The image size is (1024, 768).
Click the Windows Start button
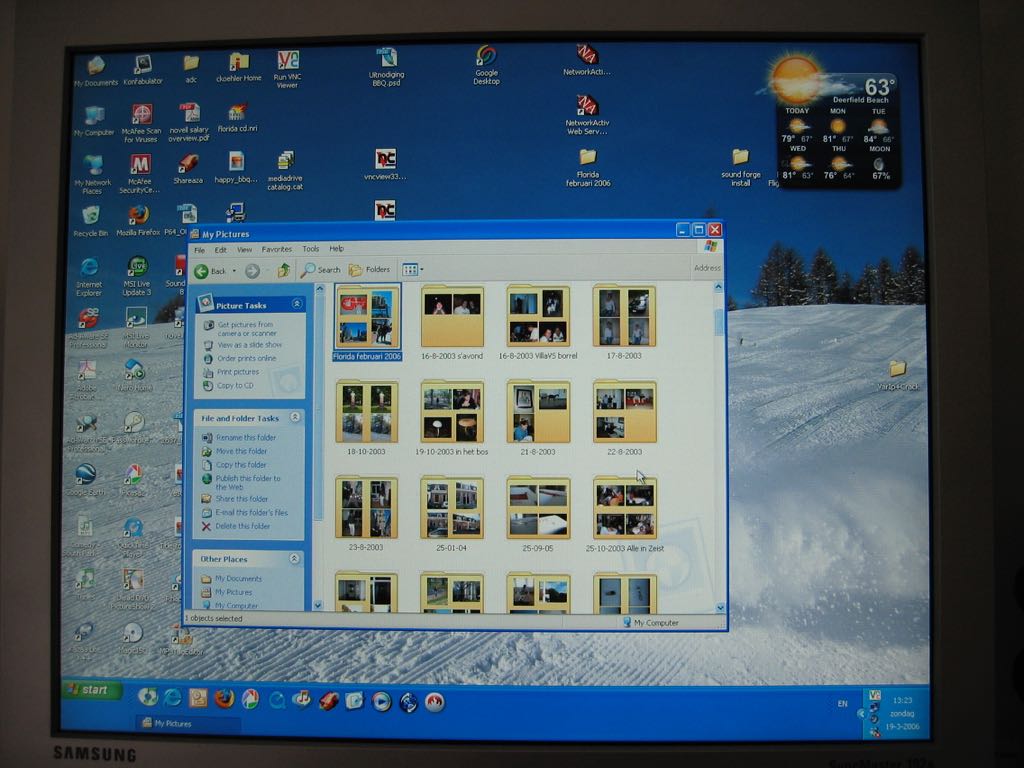[91, 690]
